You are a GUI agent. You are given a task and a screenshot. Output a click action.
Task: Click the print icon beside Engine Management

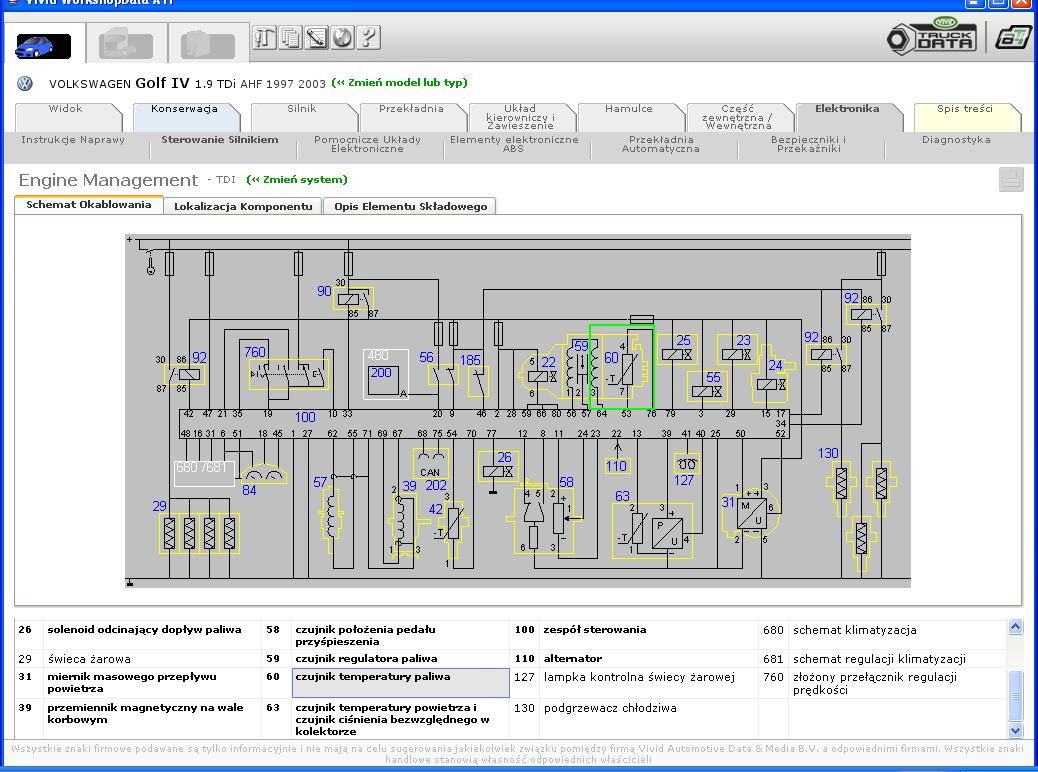pos(1011,180)
